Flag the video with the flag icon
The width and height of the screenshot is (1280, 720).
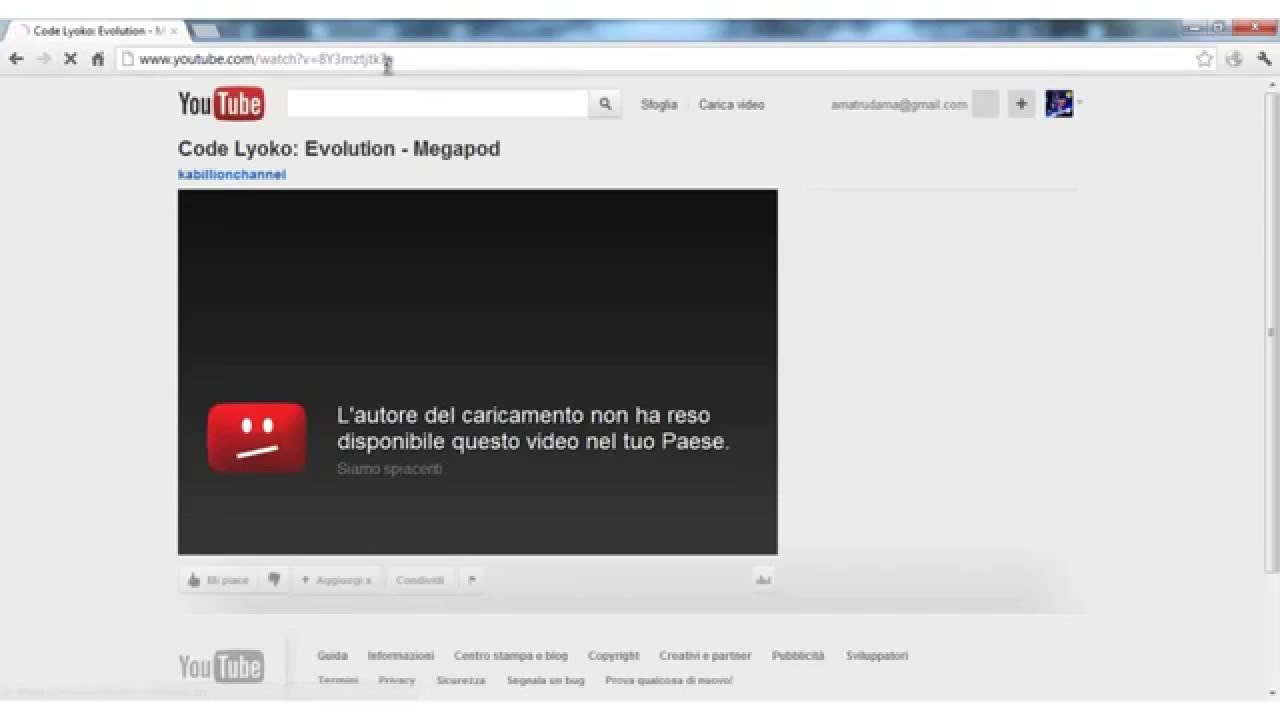pos(472,580)
